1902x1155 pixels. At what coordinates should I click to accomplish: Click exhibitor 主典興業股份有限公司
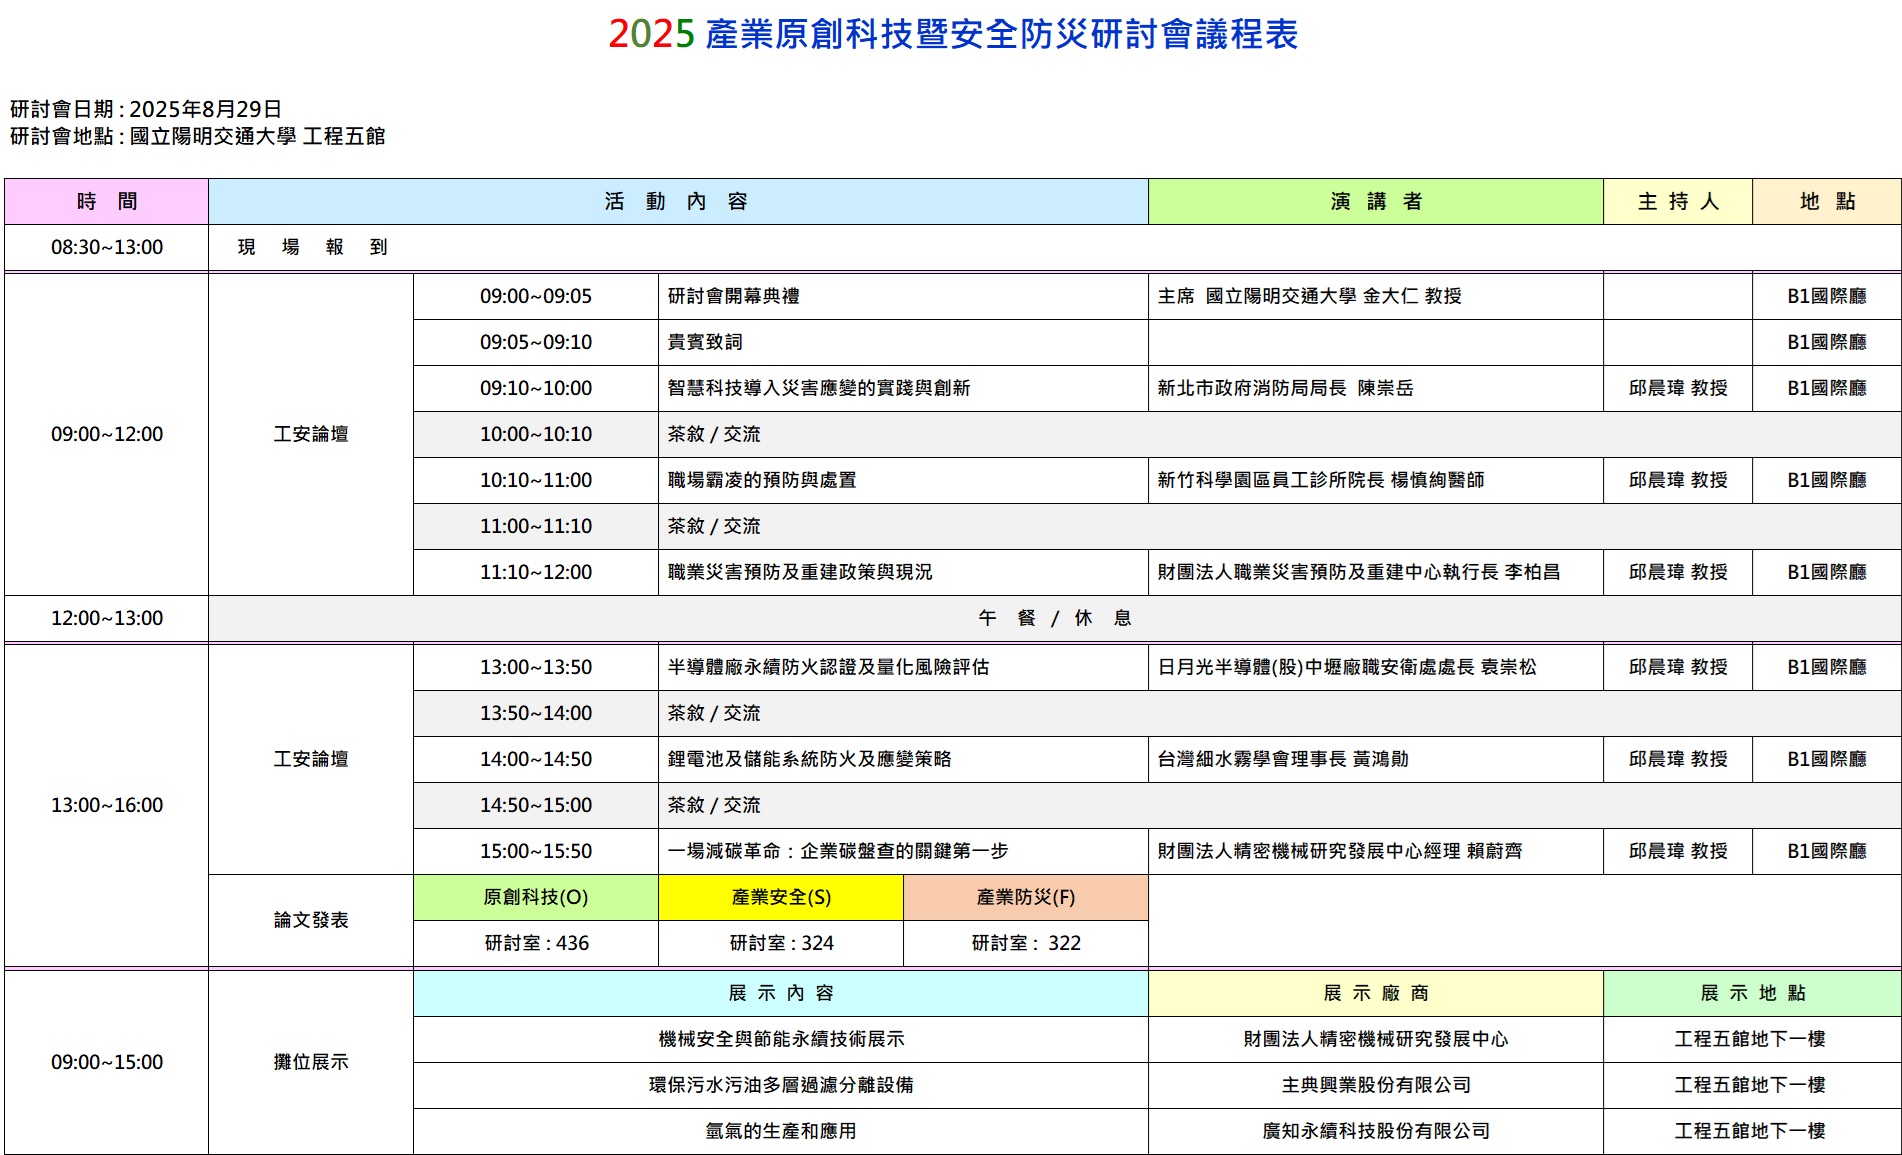1376,1085
